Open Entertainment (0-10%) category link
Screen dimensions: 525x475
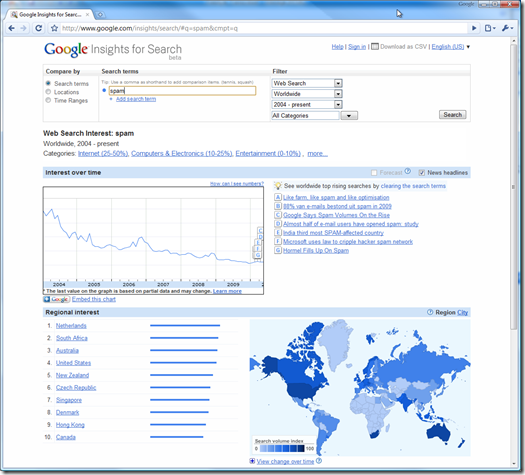268,154
